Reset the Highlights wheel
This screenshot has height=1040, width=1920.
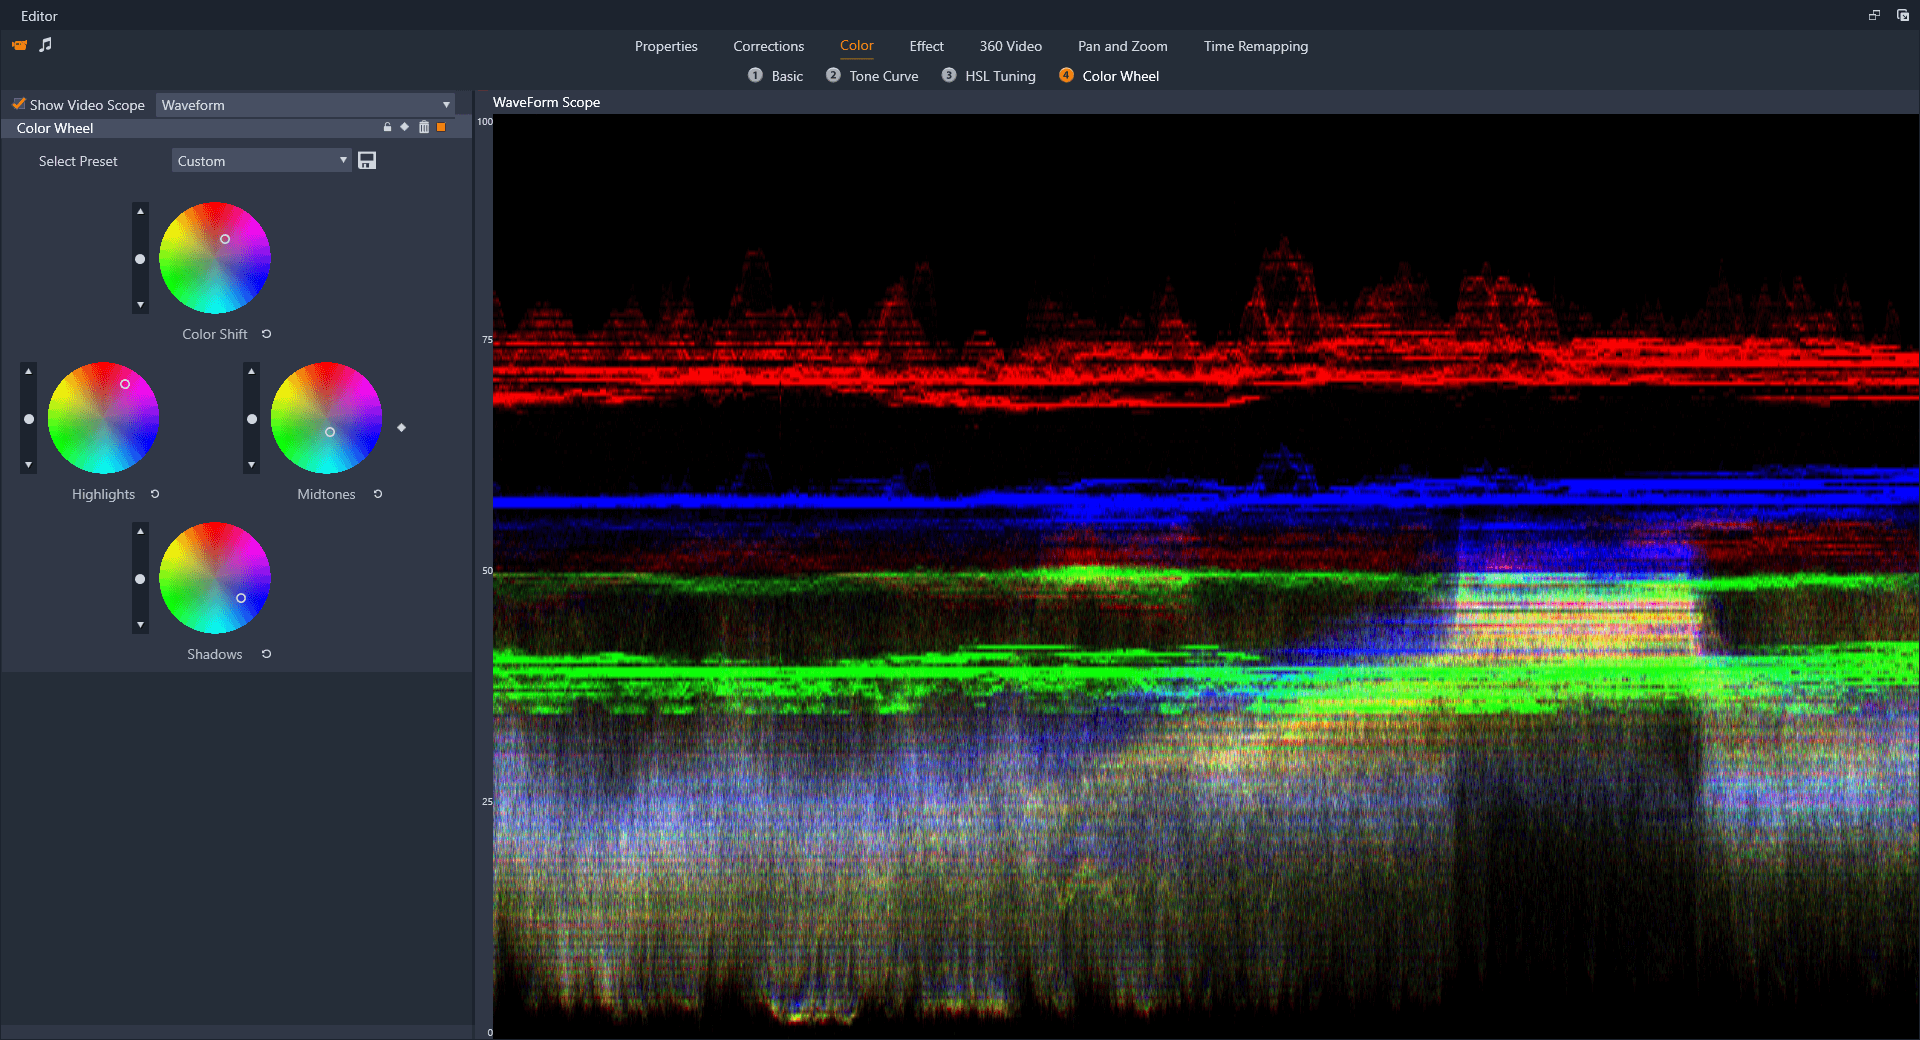tap(155, 494)
